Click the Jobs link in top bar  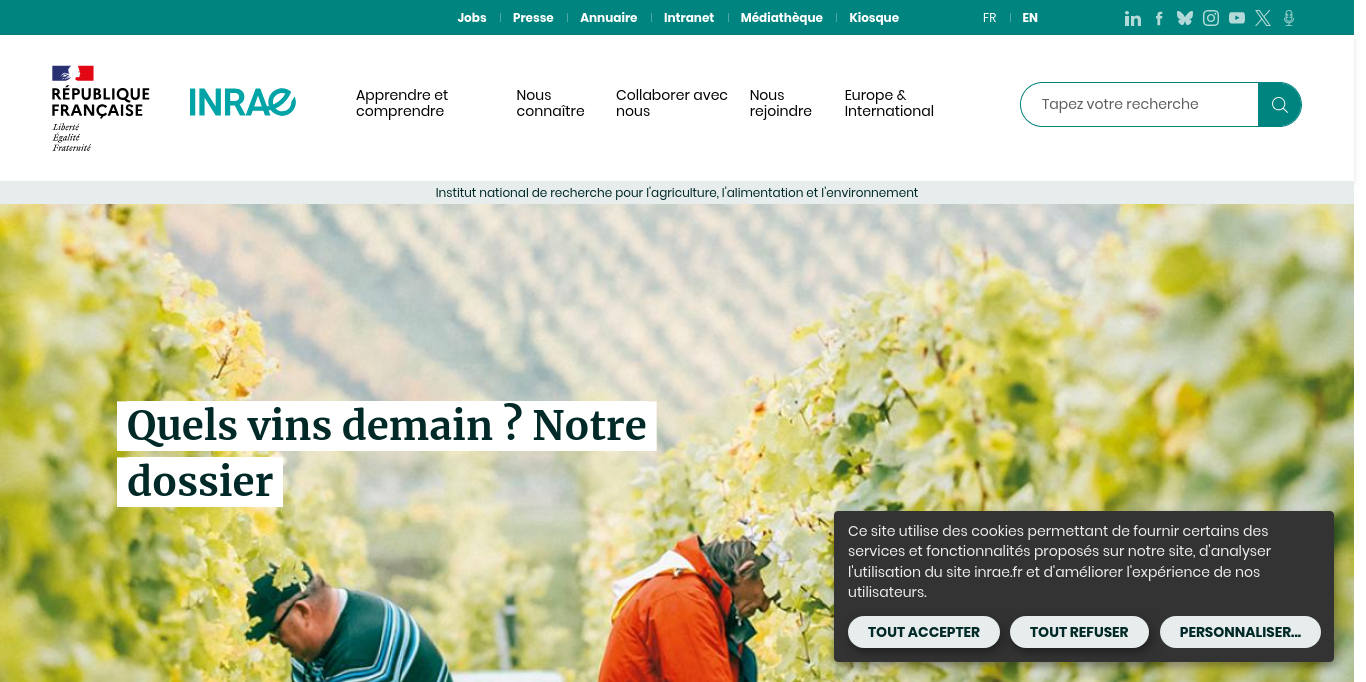[472, 18]
